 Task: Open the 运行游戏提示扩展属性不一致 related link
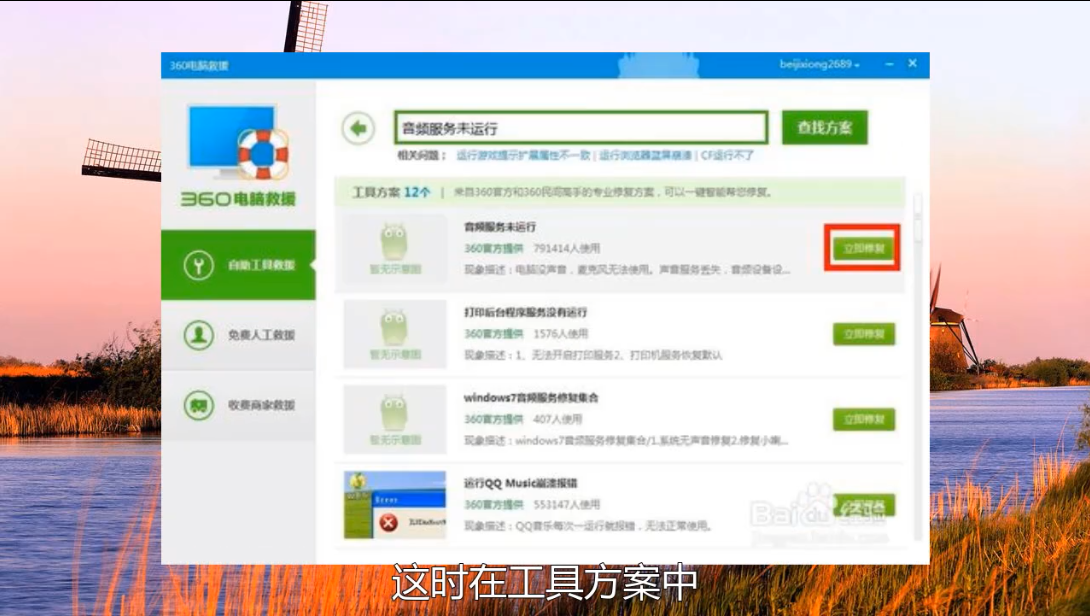[x=524, y=156]
